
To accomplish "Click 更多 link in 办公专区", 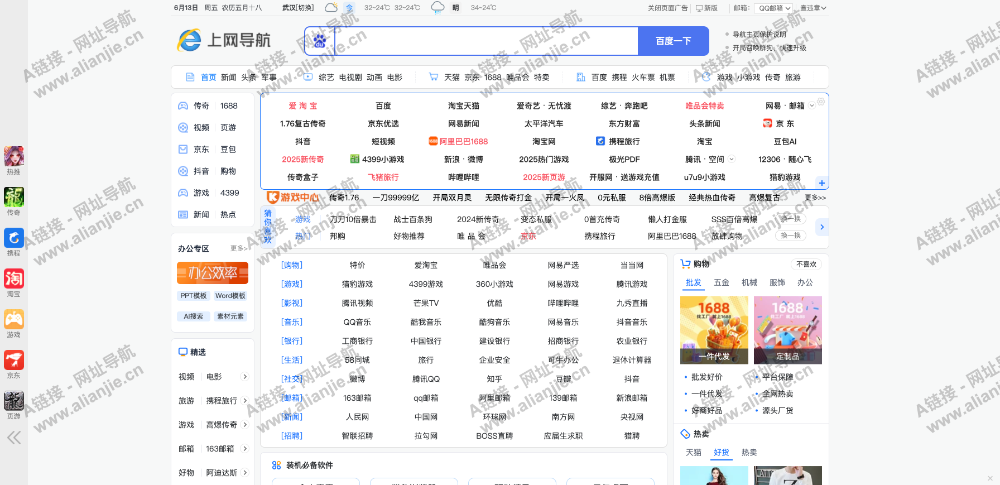I will pos(239,248).
